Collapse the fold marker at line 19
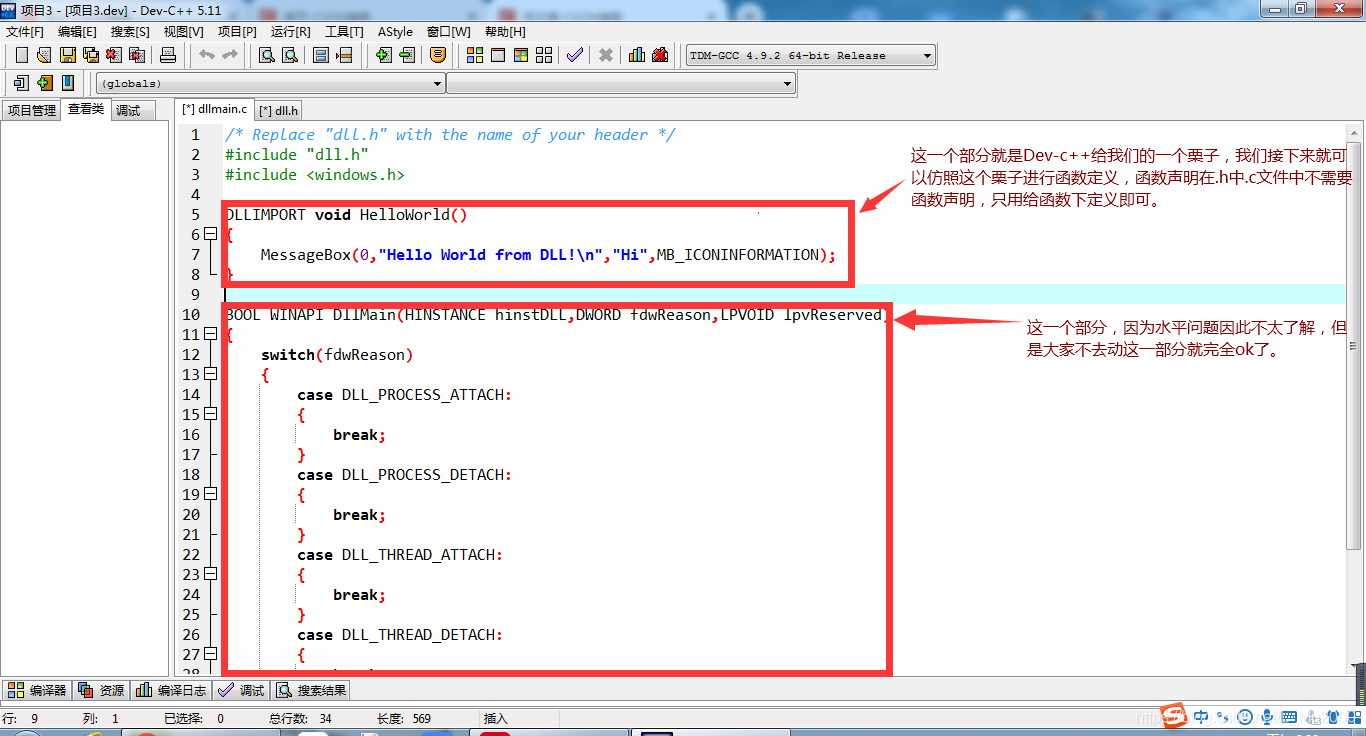The image size is (1366, 736). (210, 494)
